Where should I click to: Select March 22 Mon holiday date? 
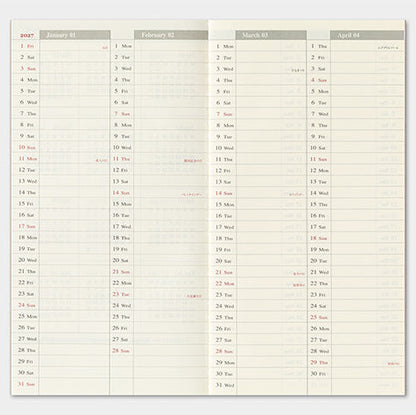click(x=225, y=284)
